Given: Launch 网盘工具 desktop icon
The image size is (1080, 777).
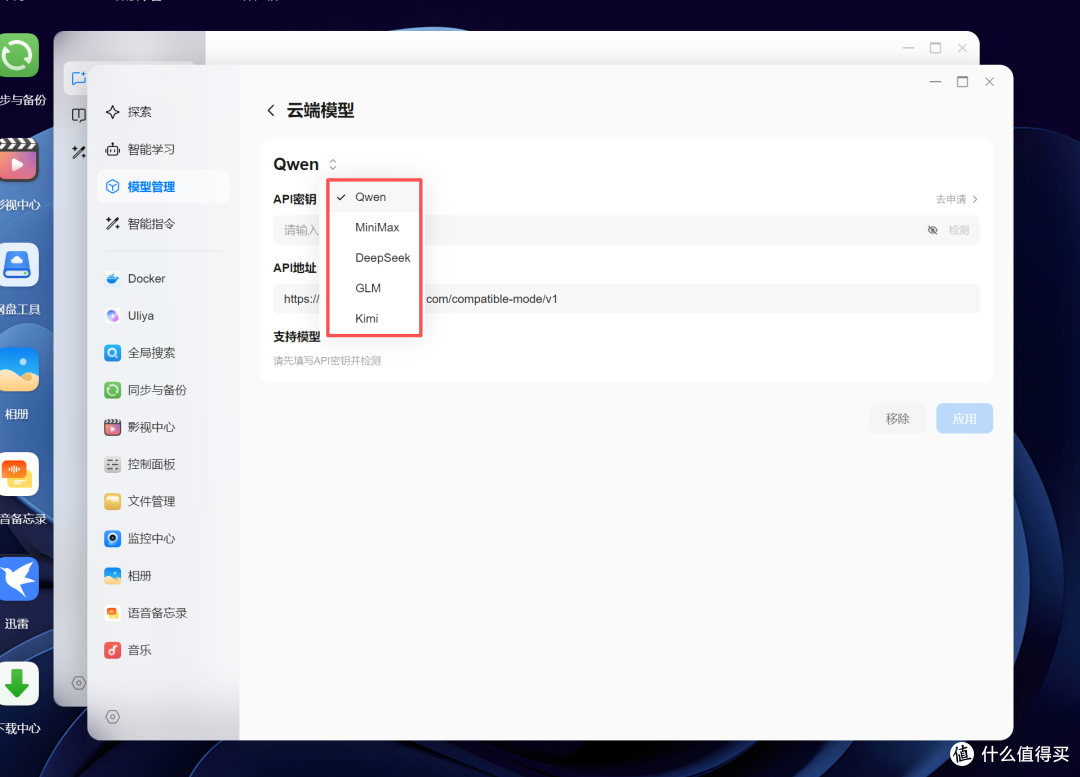Looking at the screenshot, I should (19, 265).
